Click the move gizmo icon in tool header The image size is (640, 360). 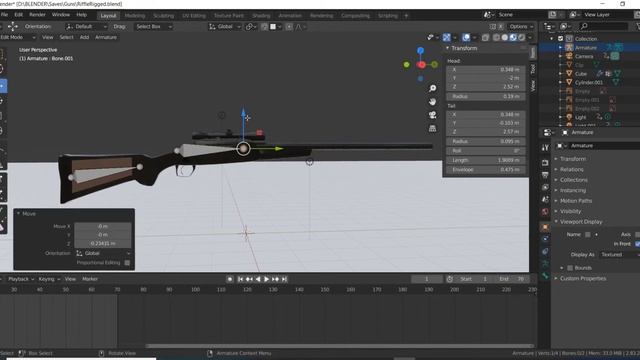(x=13, y=27)
